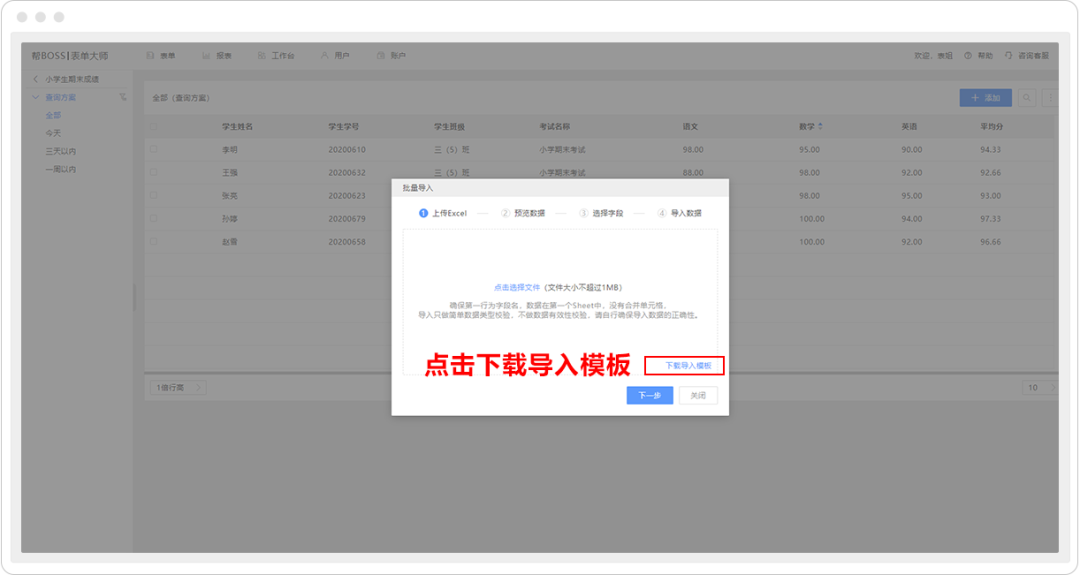Image resolution: width=1080 pixels, height=575 pixels.
Task: Click the filter icon next to 查询方案
Action: pyautogui.click(x=123, y=97)
